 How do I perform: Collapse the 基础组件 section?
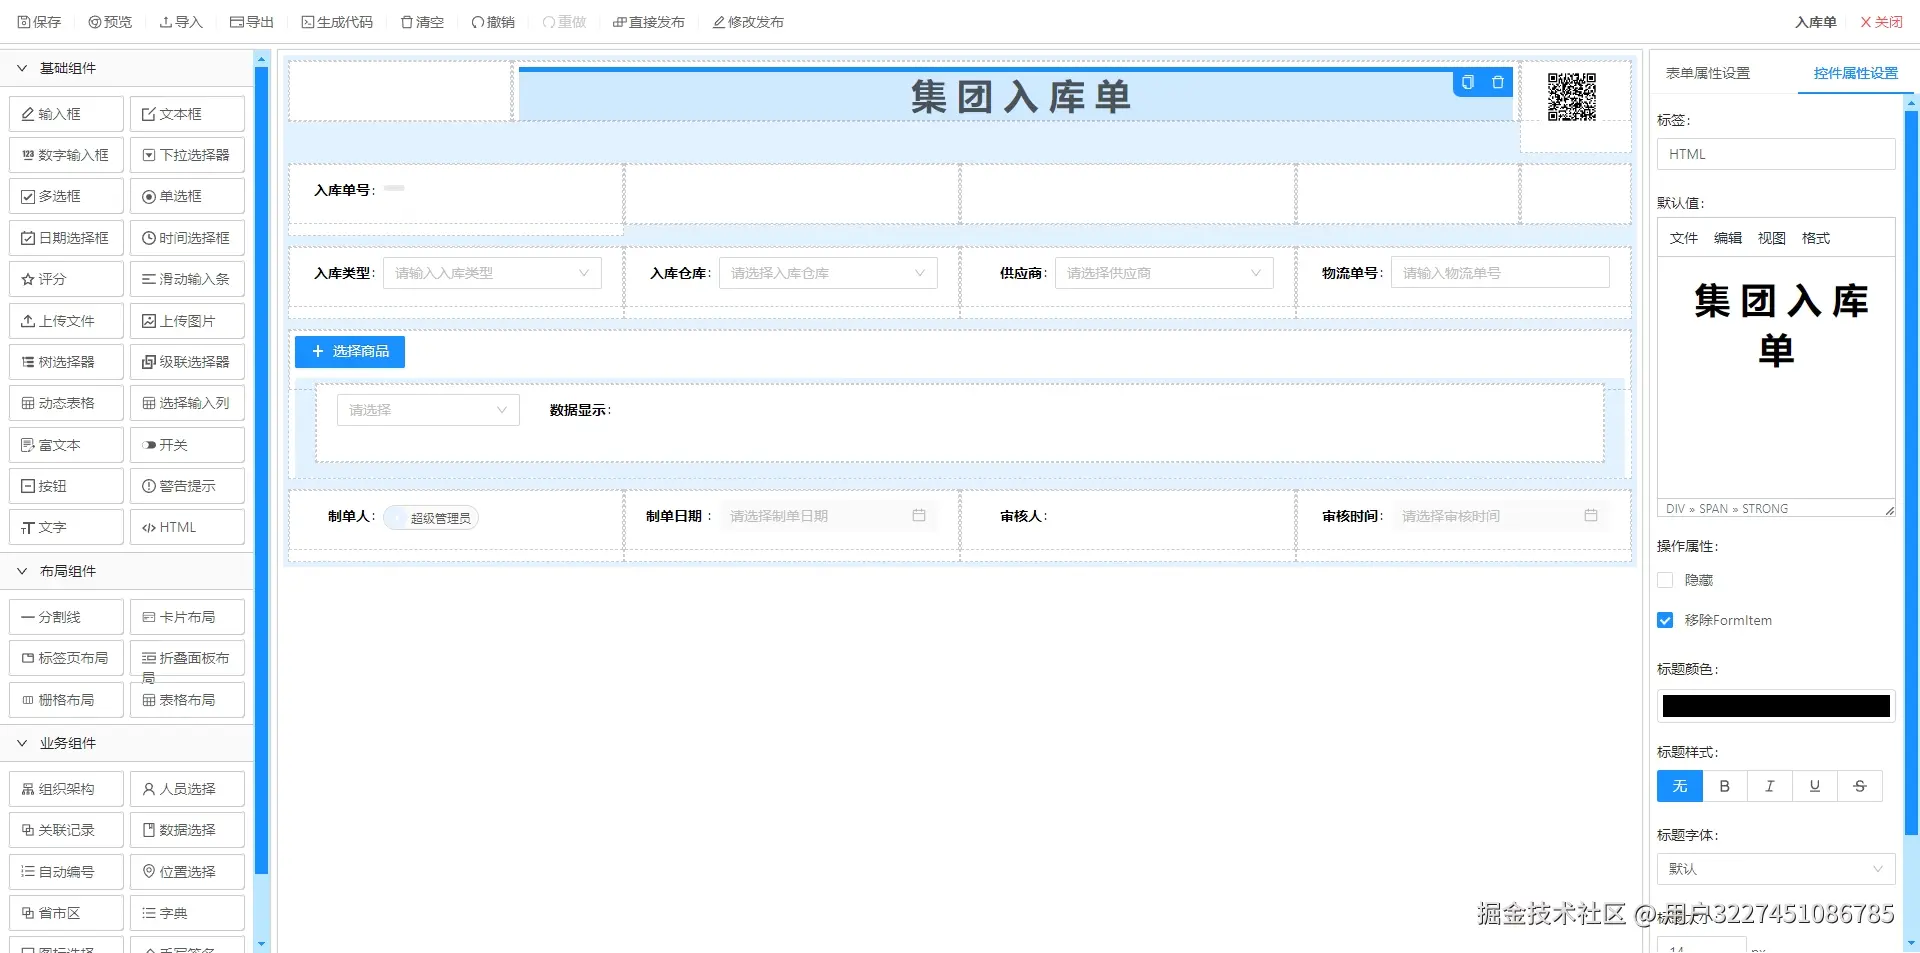[x=127, y=68]
